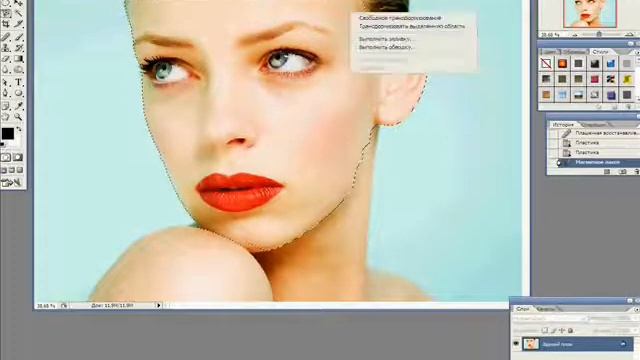The height and width of the screenshot is (360, 640).
Task: Select the Zoom magnifier tool
Action: 18,117
